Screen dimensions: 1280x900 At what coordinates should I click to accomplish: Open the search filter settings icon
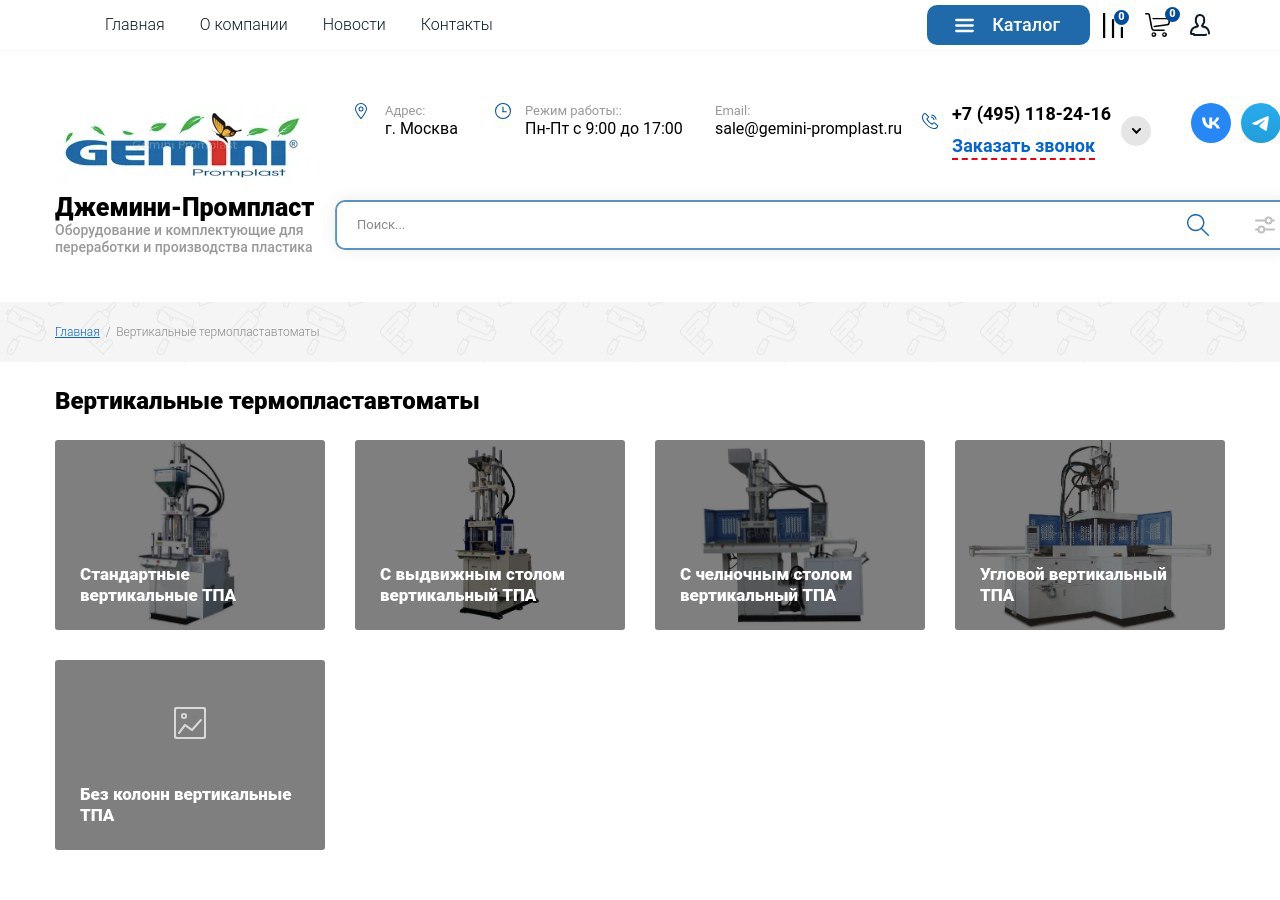(1264, 225)
